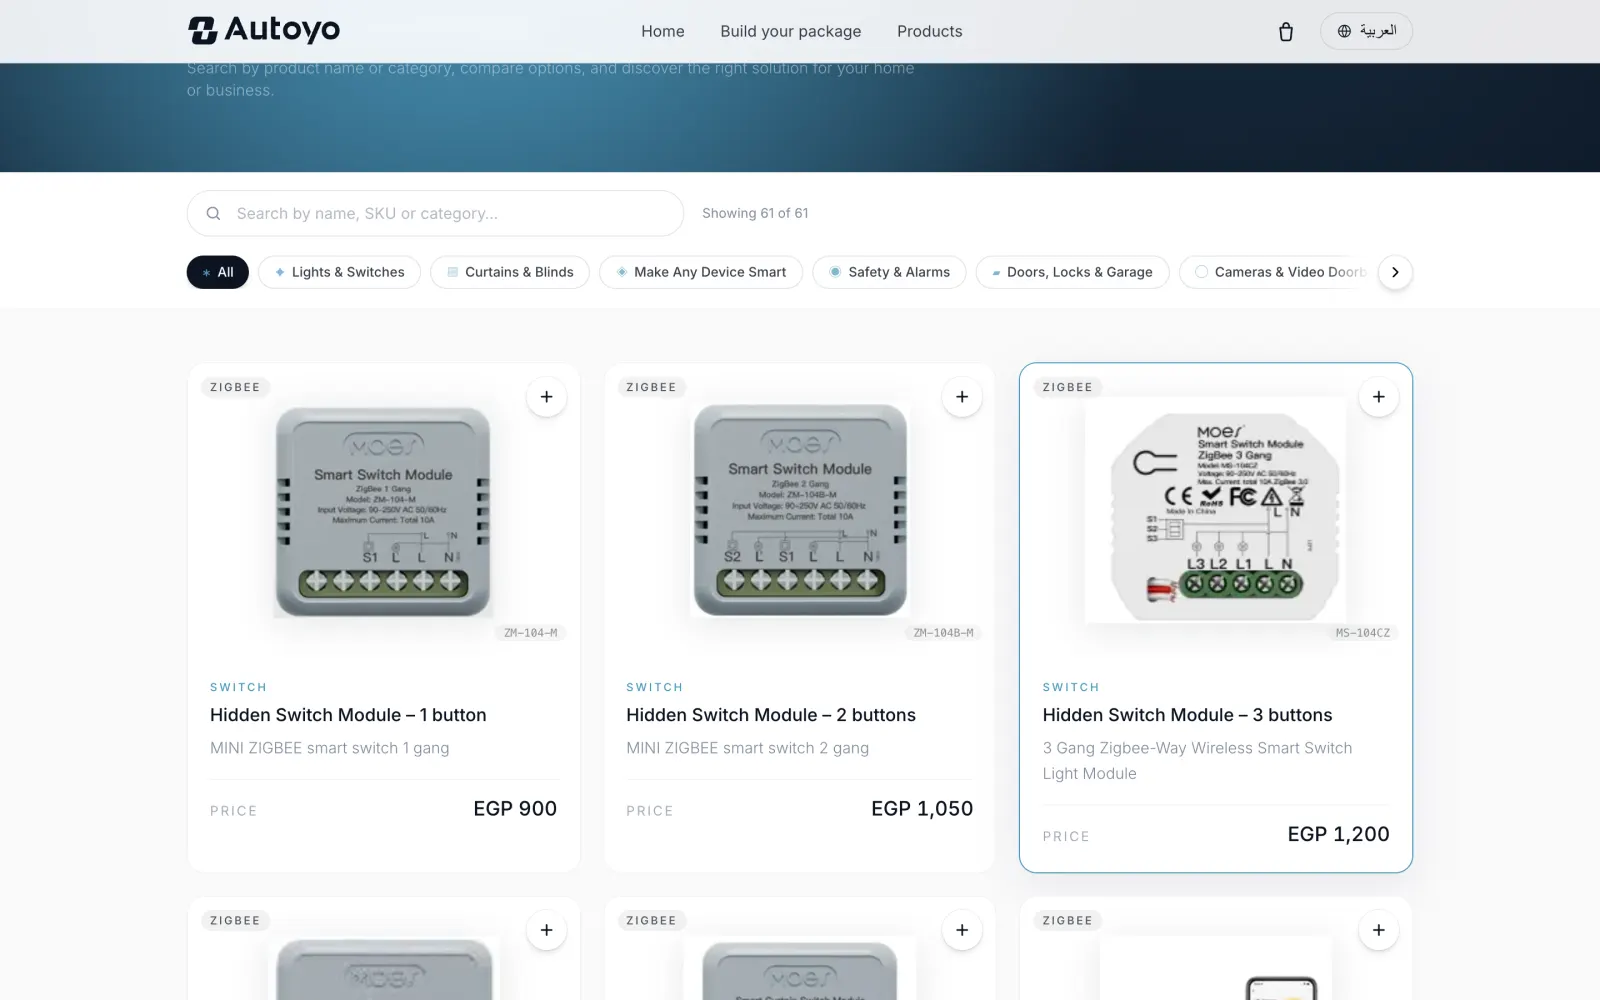Click the EGP 900 price
The width and height of the screenshot is (1600, 1000).
515,809
